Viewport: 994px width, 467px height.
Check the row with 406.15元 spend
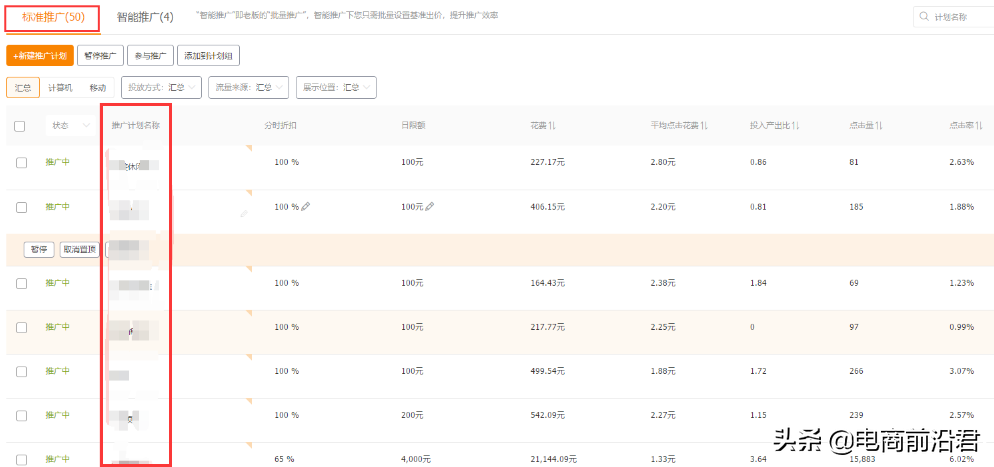click(x=22, y=207)
